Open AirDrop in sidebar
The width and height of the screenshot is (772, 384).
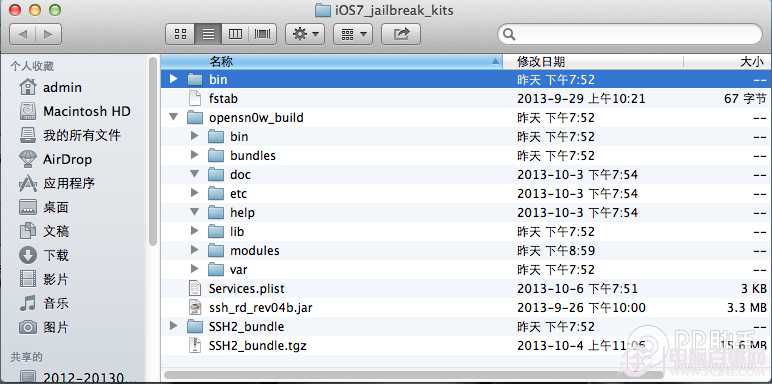click(55, 159)
